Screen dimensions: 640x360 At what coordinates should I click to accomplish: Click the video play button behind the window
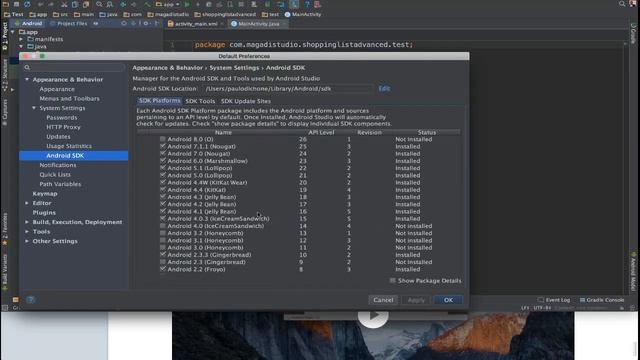(x=373, y=316)
